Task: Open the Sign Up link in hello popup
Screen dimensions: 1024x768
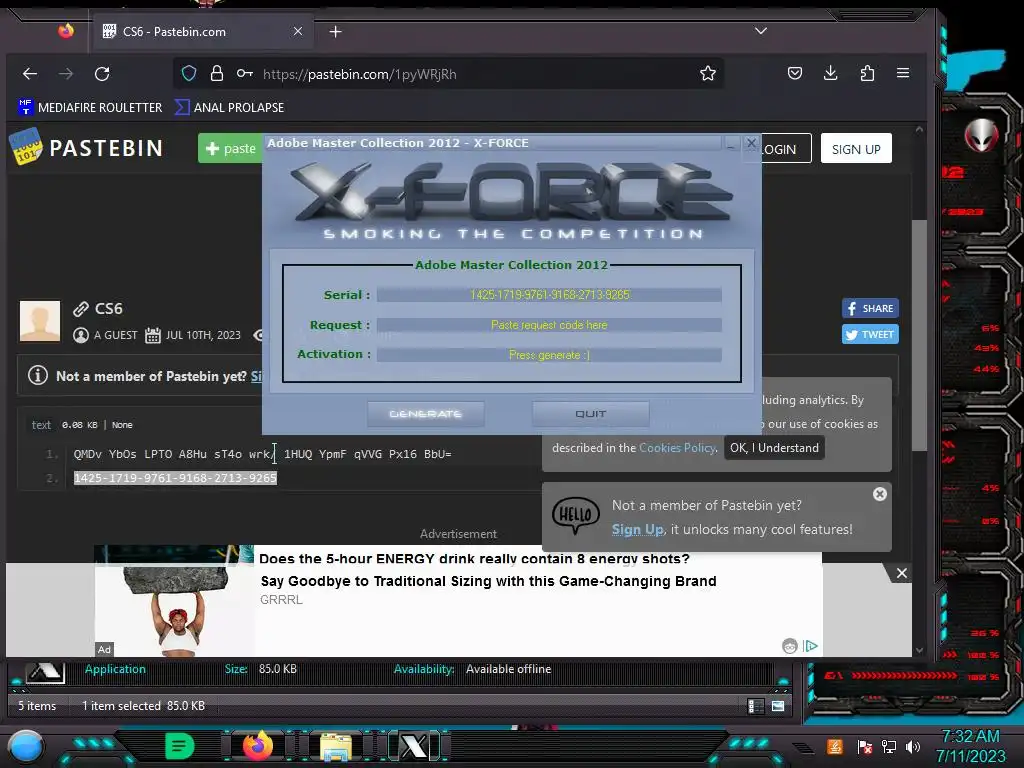Action: point(637,530)
